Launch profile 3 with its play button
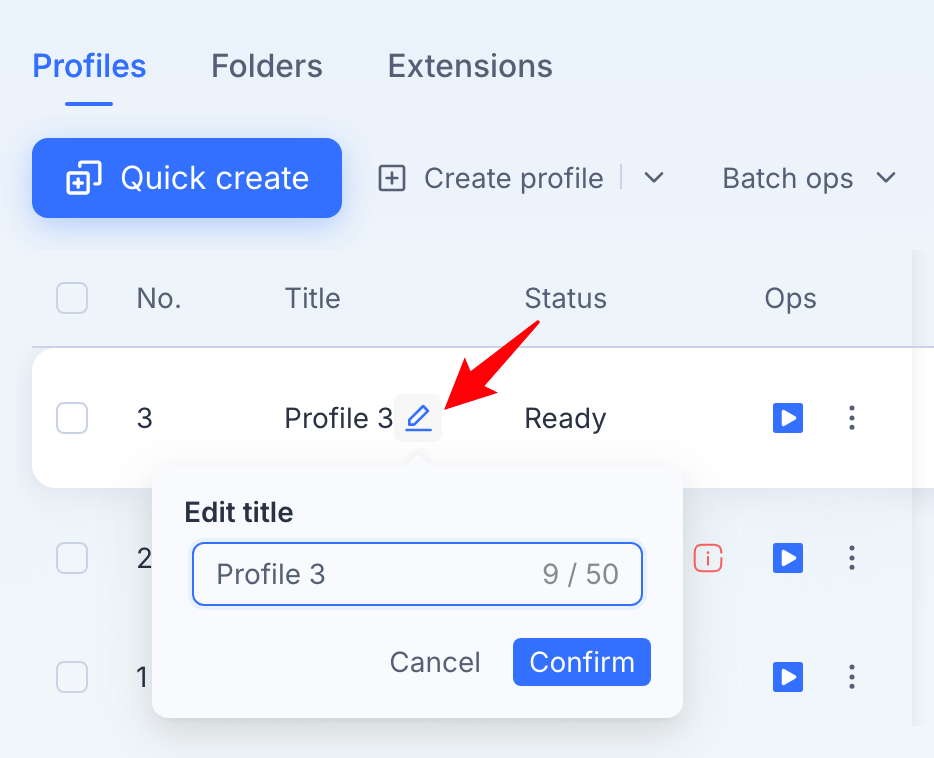The image size is (934, 758). (x=787, y=418)
